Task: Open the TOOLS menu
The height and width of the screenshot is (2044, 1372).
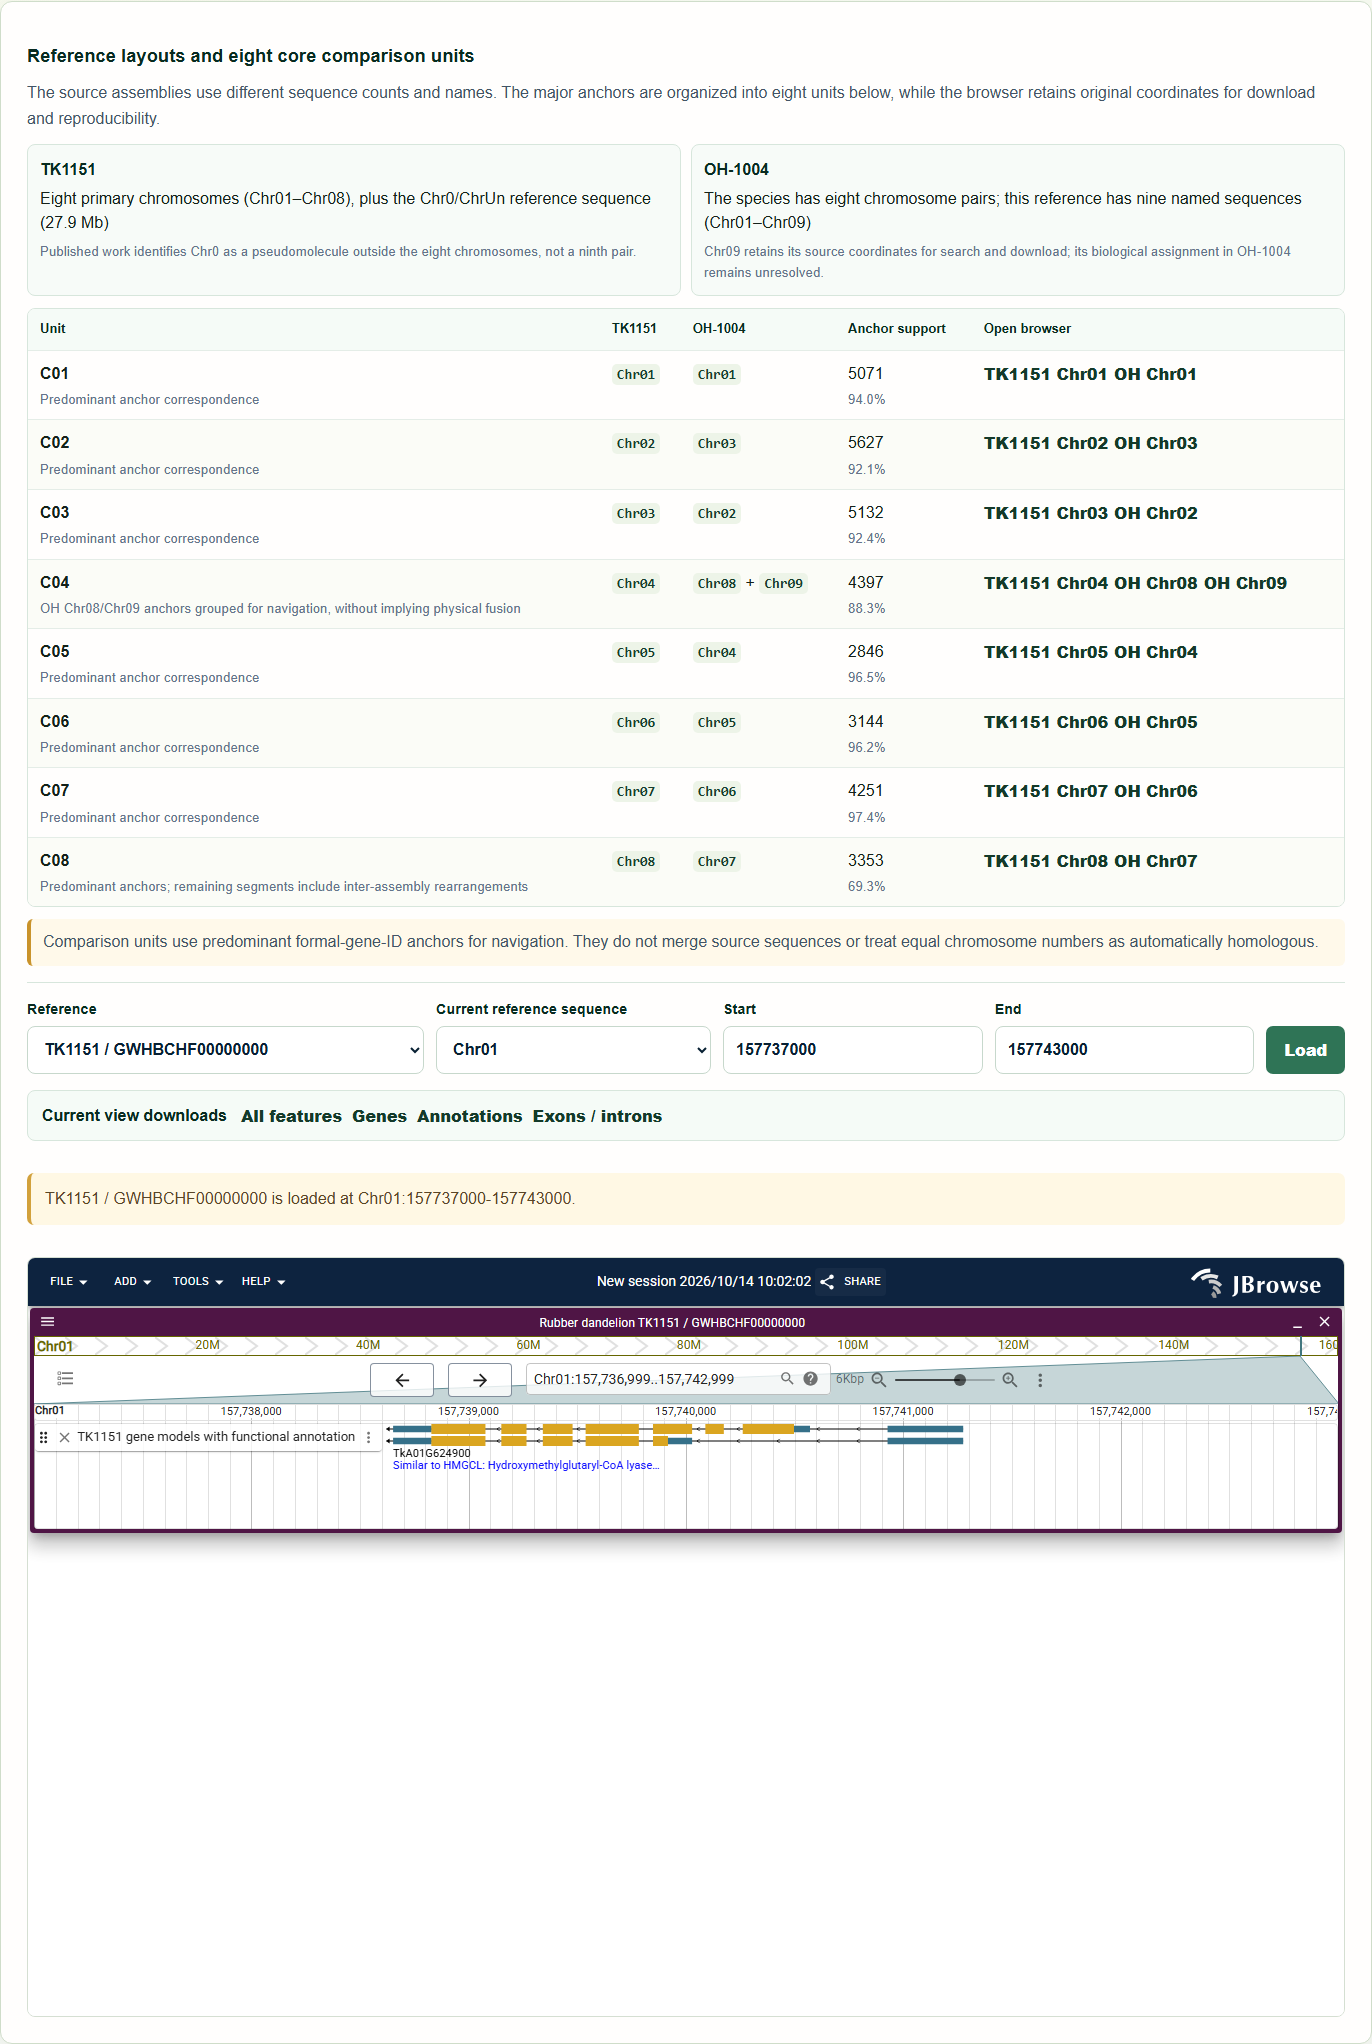Action: (197, 1281)
